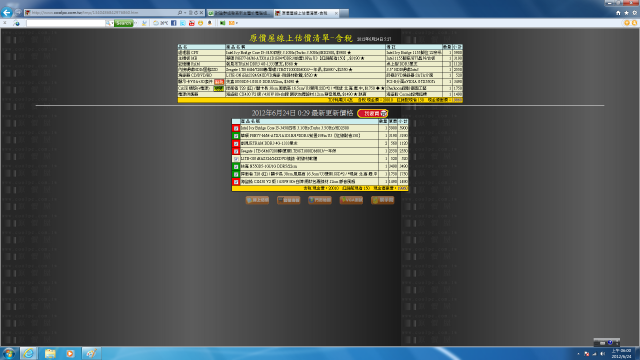Open Favorites star icon in browser

point(626,13)
